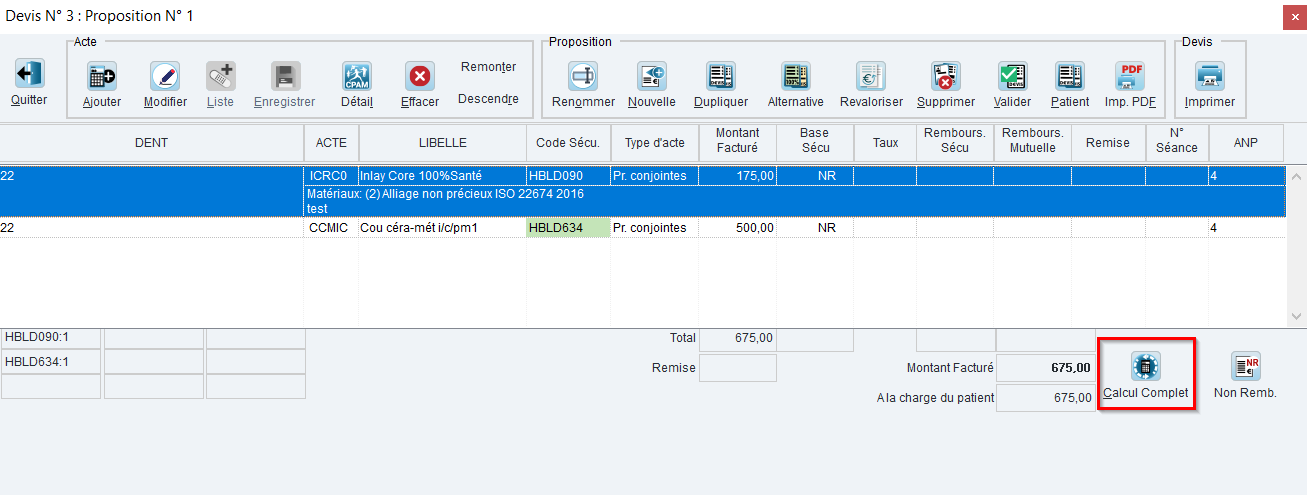Click the Base Sécu column header
This screenshot has width=1307, height=495.
click(x=815, y=143)
